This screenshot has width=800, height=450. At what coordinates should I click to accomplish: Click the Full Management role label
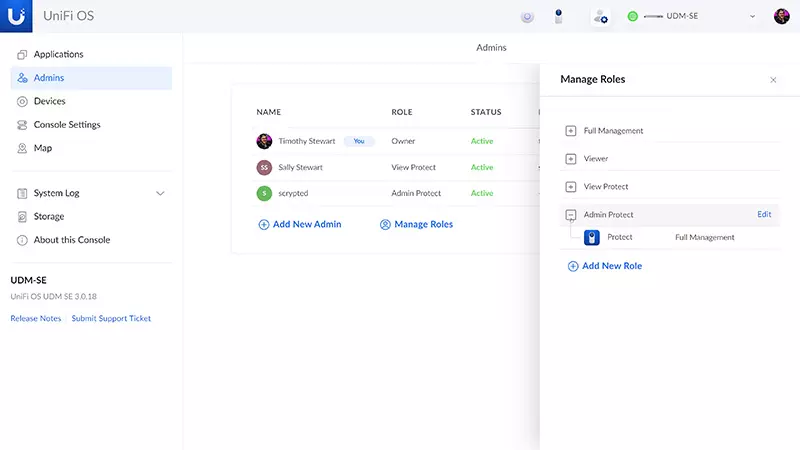pyautogui.click(x=613, y=131)
